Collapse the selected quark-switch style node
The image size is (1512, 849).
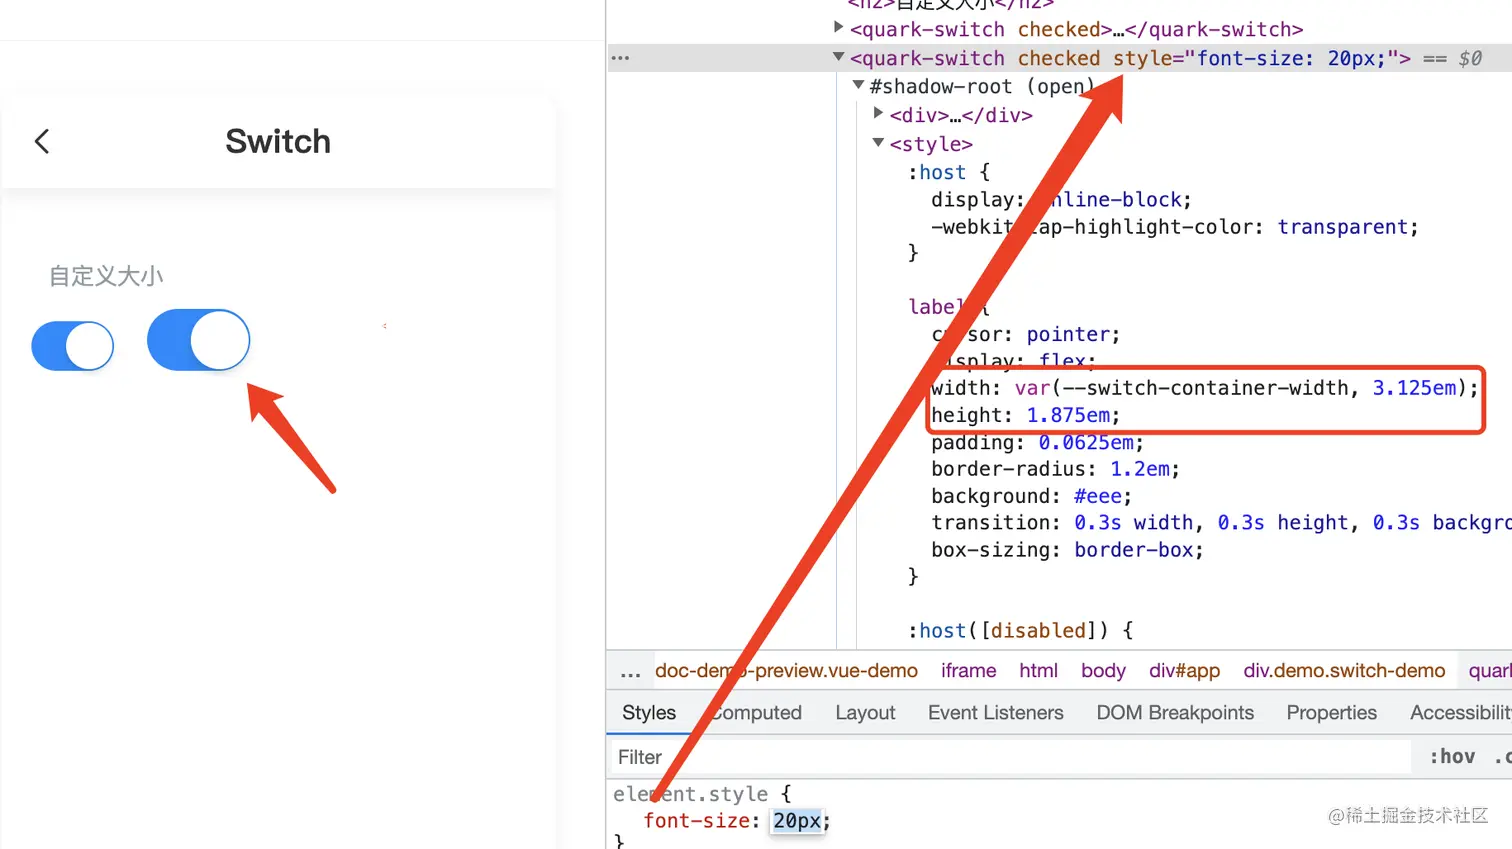click(838, 57)
